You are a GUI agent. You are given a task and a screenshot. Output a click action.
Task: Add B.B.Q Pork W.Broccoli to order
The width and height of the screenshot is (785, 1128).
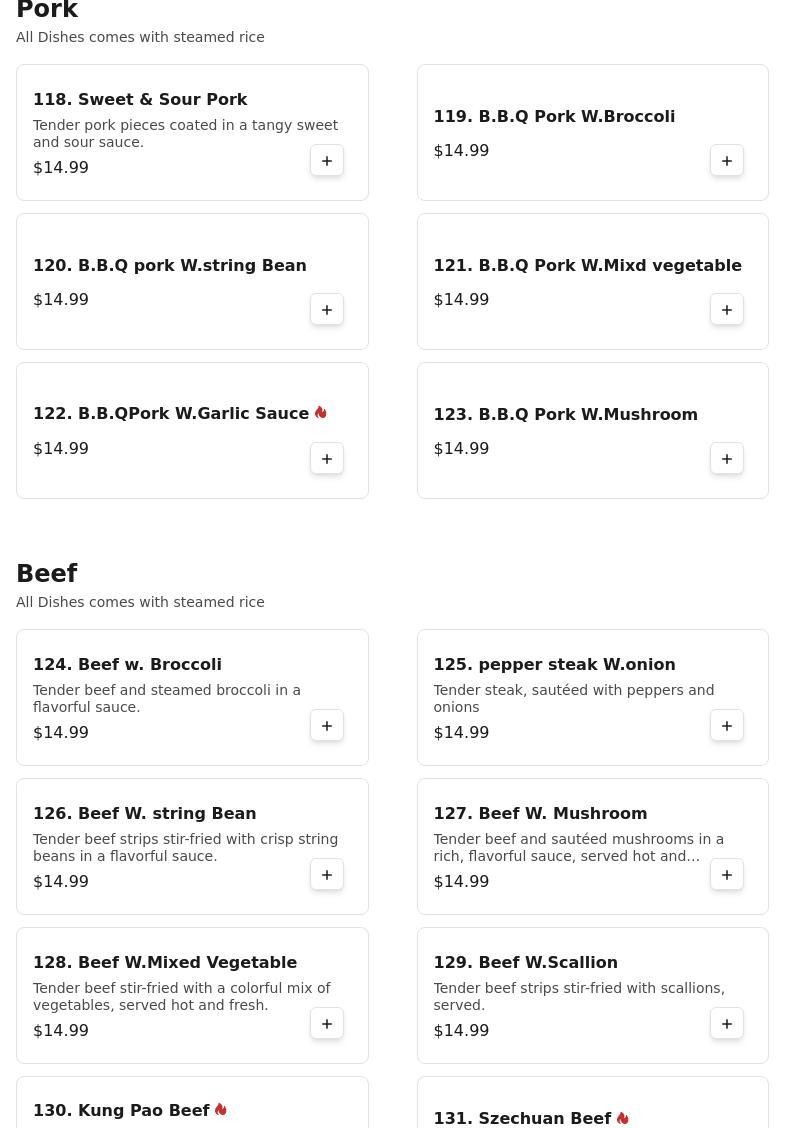point(727,161)
